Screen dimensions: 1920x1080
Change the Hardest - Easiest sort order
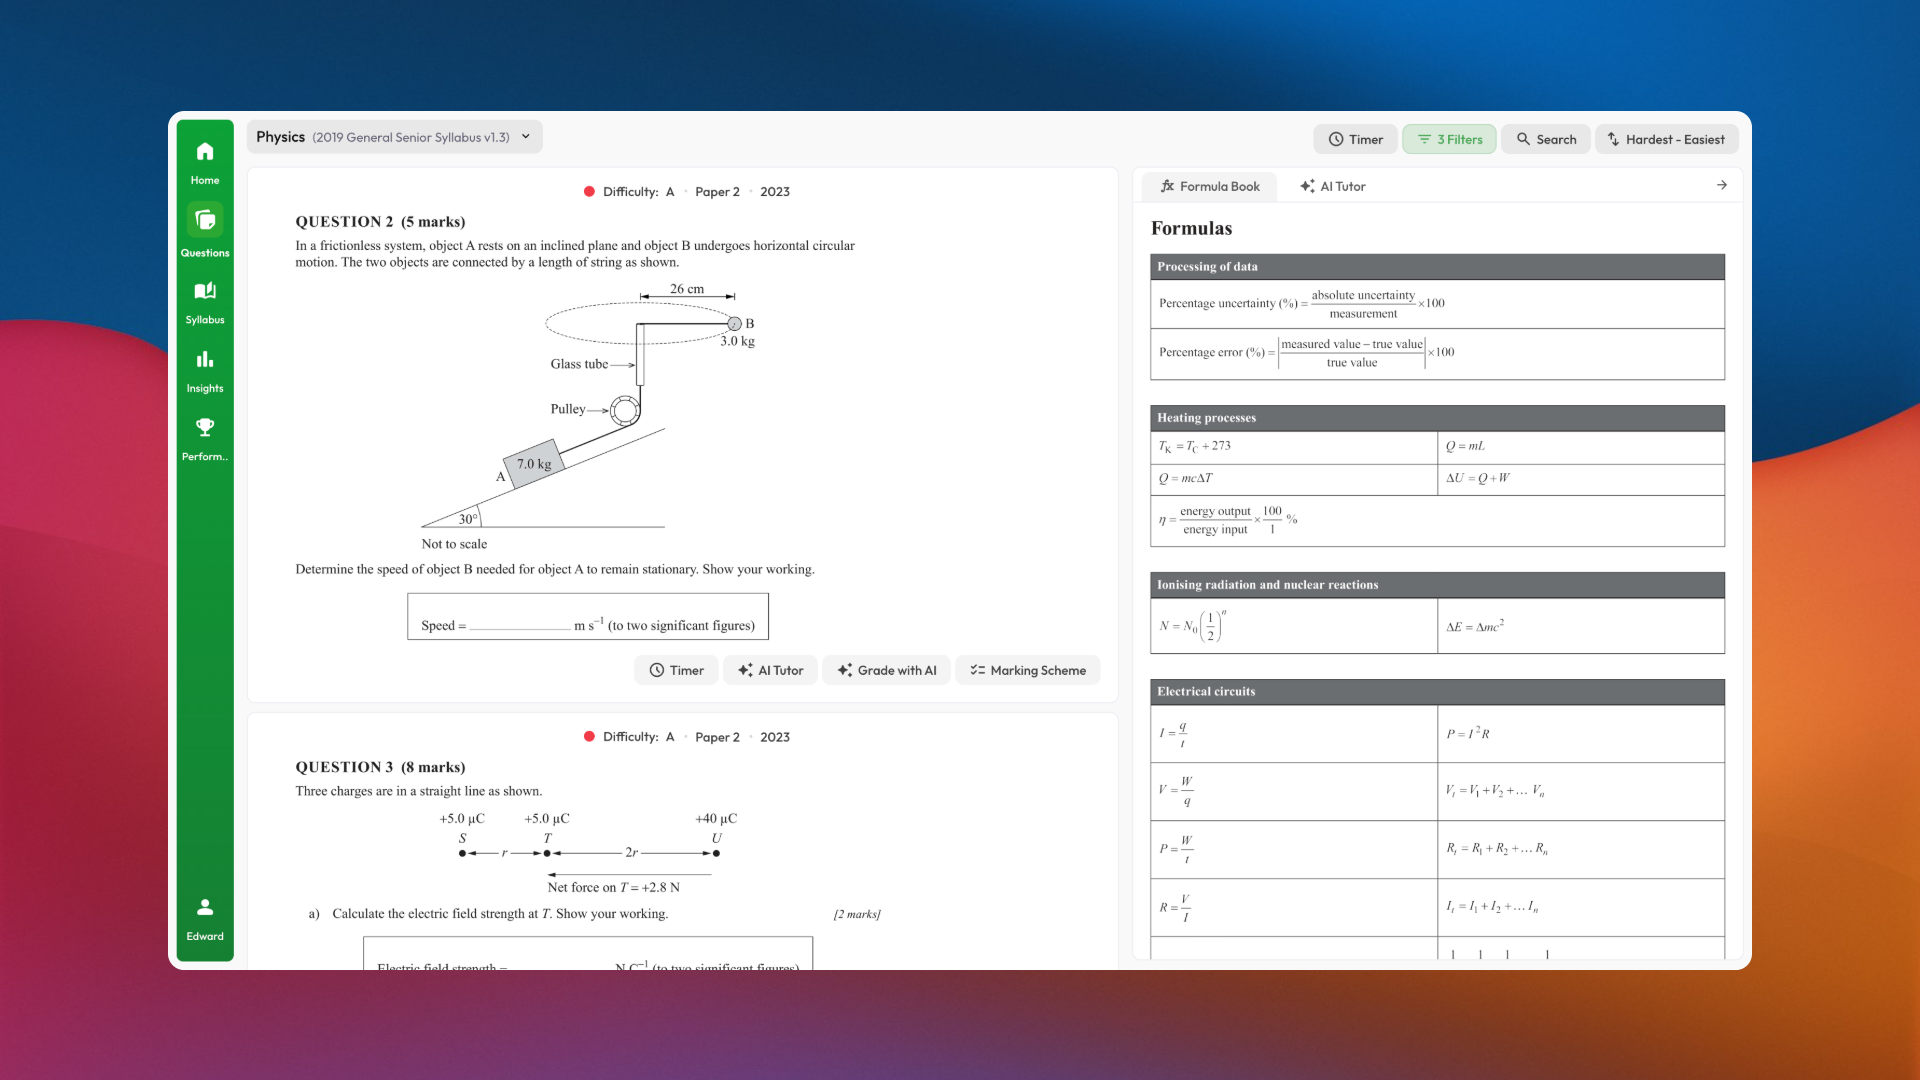click(1665, 139)
